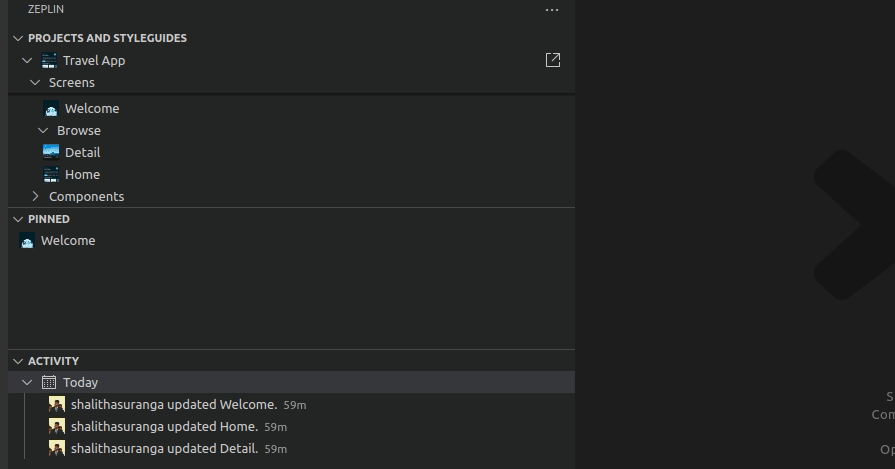Click avatar beside 'updated Detail' activity
Image resolution: width=895 pixels, height=469 pixels.
click(x=57, y=449)
